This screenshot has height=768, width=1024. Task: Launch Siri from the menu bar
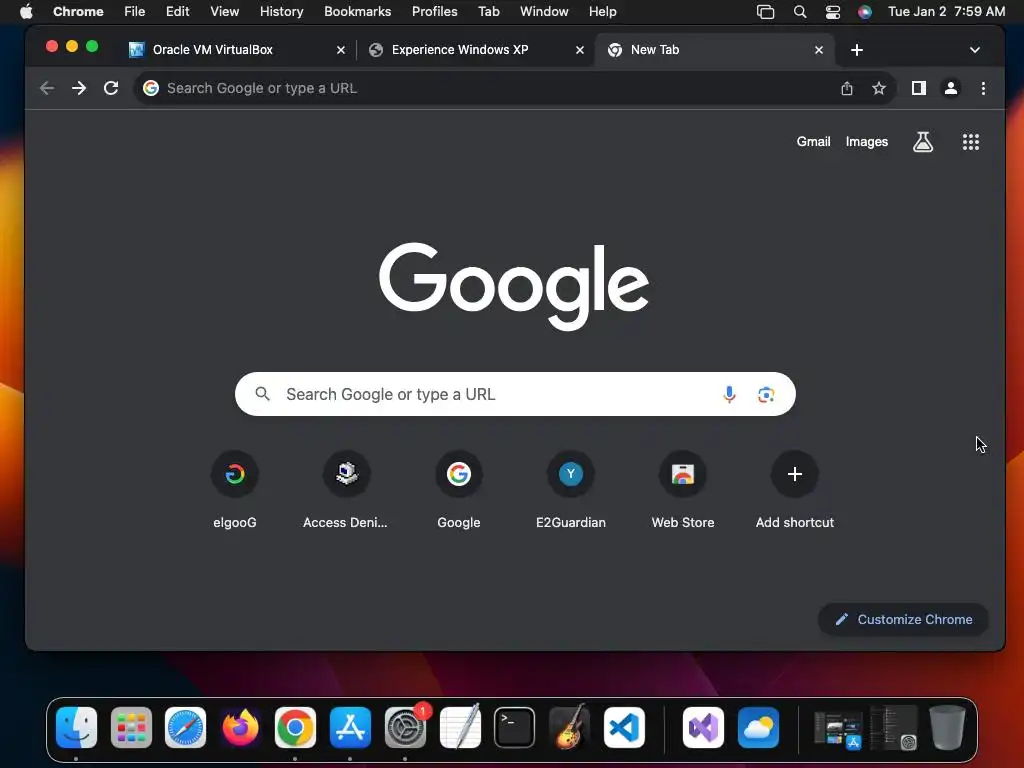[865, 12]
